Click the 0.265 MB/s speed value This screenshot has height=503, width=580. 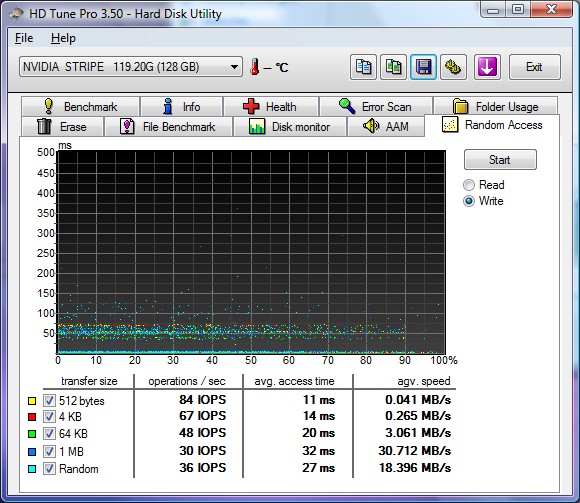point(418,416)
